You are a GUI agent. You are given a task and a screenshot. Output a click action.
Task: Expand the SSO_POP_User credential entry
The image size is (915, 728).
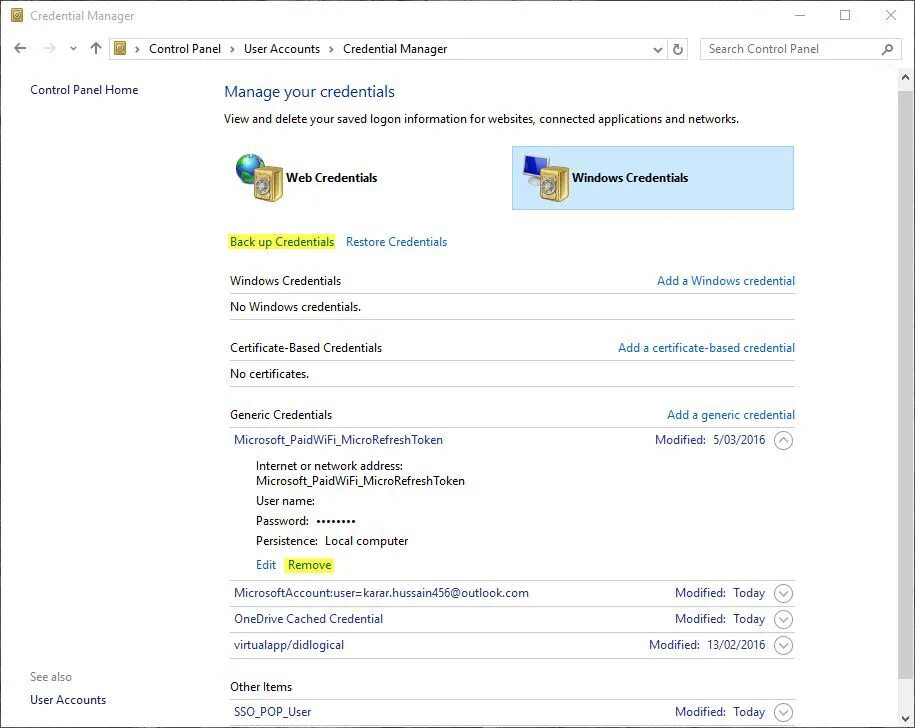pos(783,712)
